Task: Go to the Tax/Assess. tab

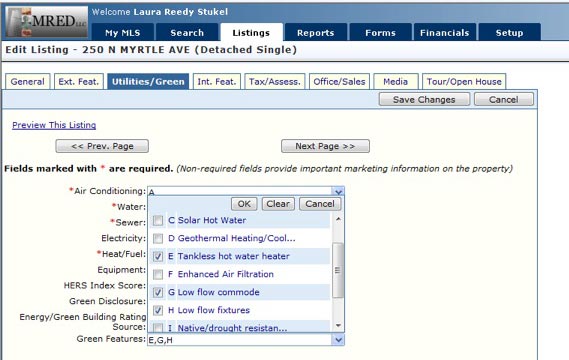Action: click(x=275, y=82)
